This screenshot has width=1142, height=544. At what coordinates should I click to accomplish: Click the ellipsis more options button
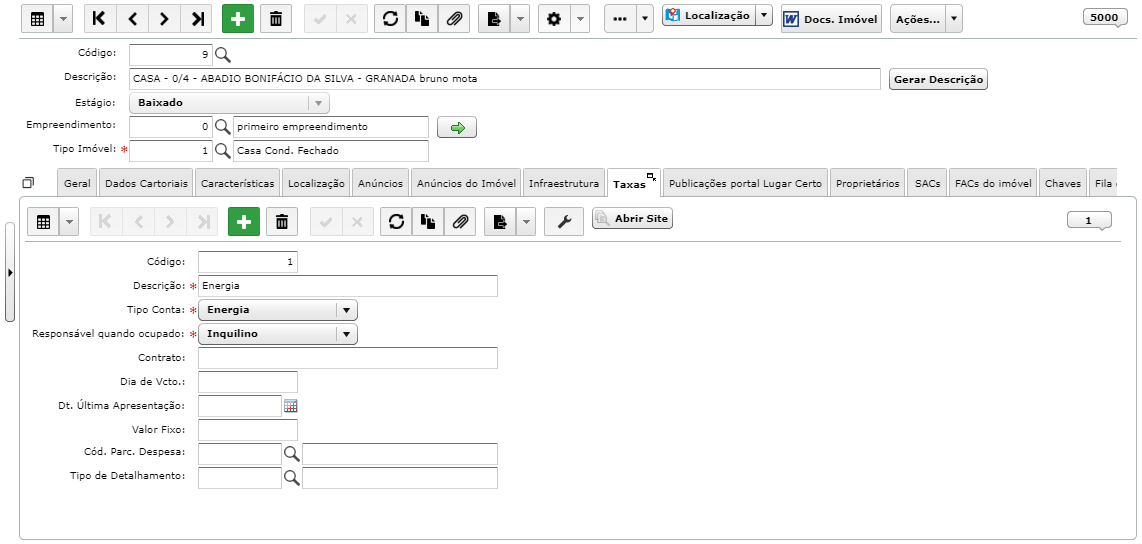(621, 20)
